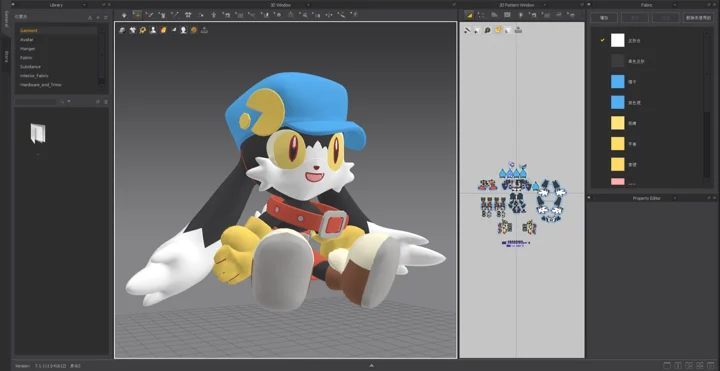This screenshot has width=720, height=371.
Task: Click the 增加 Add button in Fabric panel
Action: coord(604,17)
